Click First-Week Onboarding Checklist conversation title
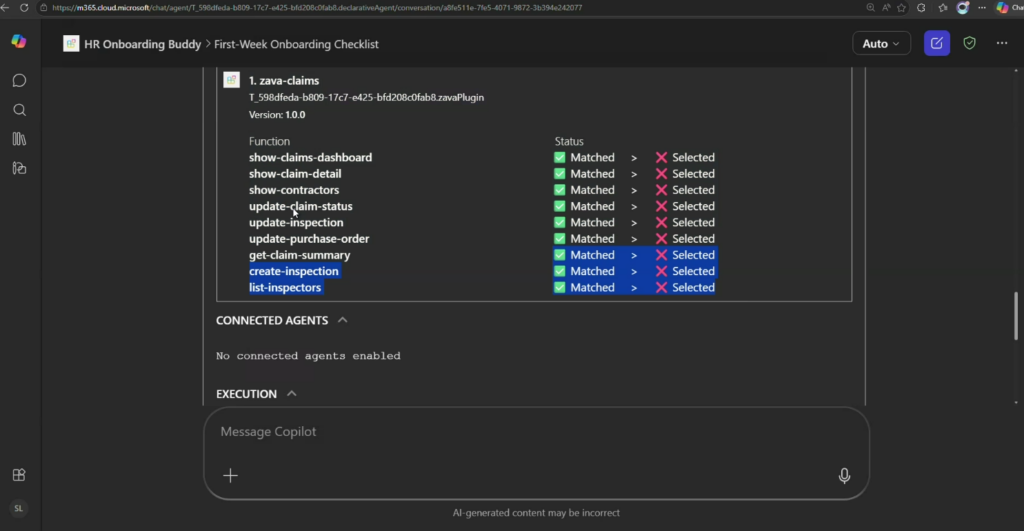 (x=297, y=44)
